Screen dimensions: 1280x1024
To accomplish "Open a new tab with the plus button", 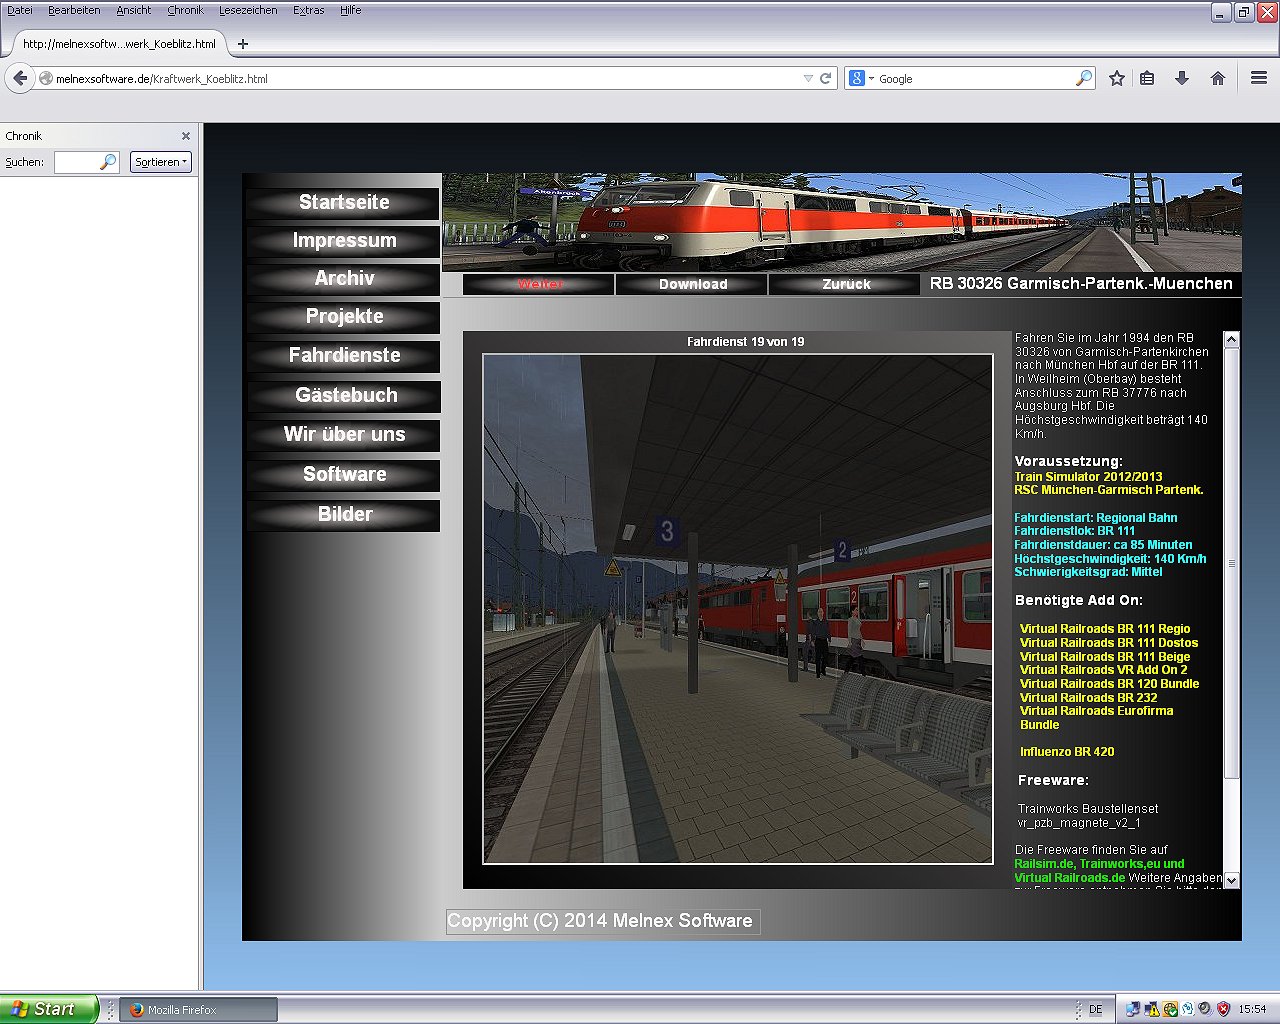I will 242,44.
